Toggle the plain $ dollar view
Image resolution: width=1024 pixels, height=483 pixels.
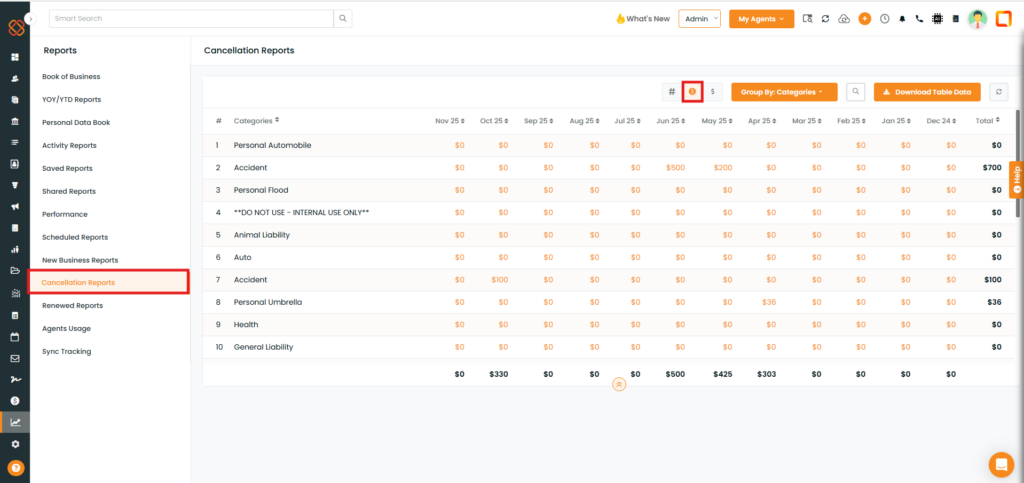point(713,92)
